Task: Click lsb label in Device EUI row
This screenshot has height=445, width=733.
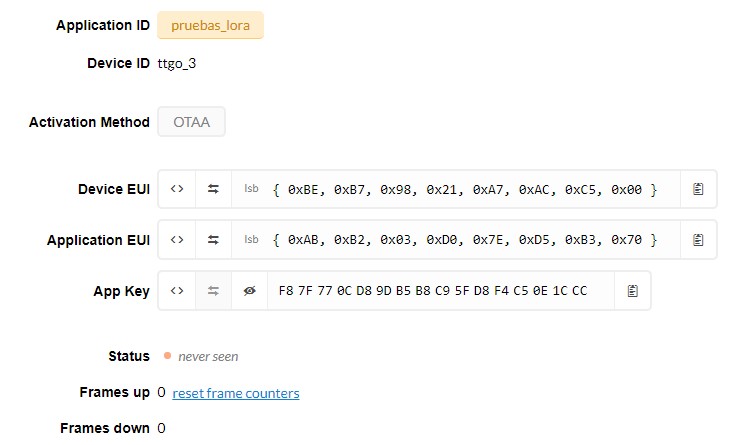Action: click(251, 188)
